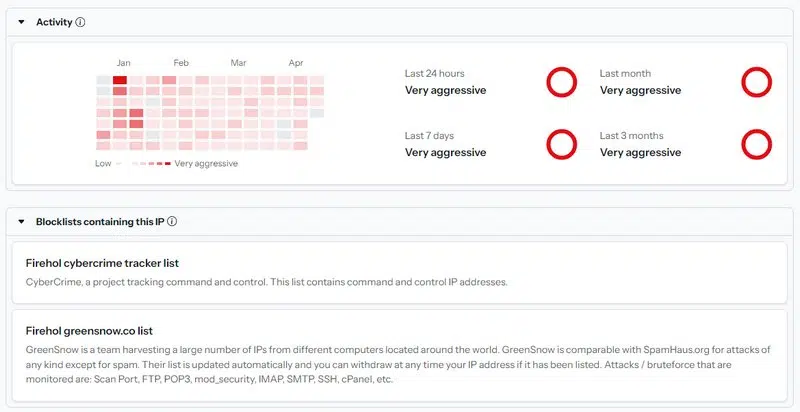Select the Activity section heading
Viewport: 800px width, 412px height.
tap(54, 22)
